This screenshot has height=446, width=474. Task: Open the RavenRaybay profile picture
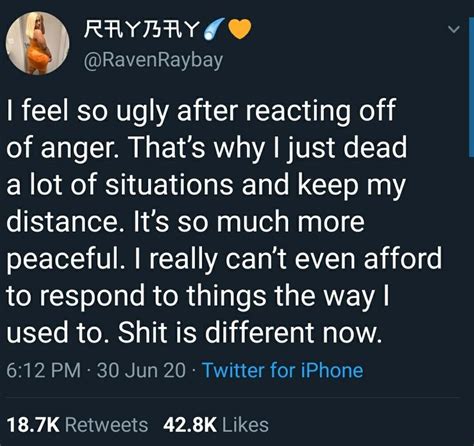37,43
